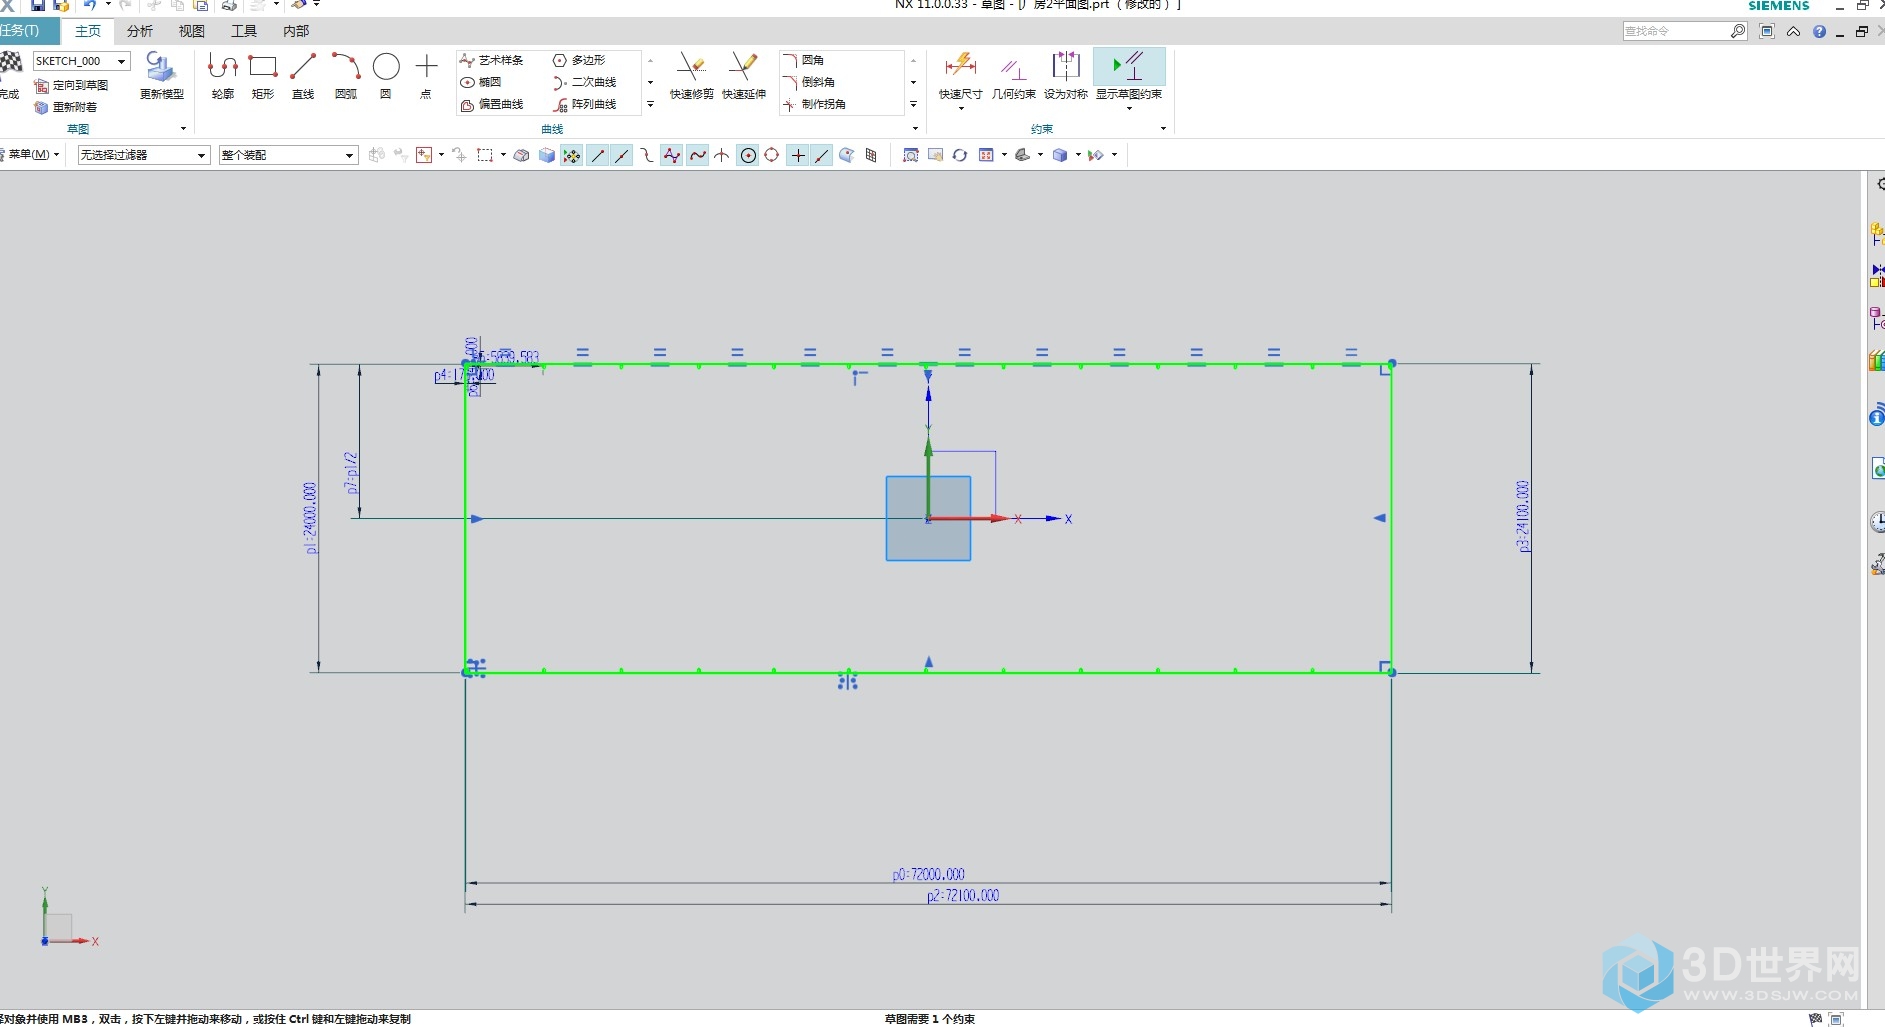
Task: Switch to the 分析 (Analysis) tab
Action: 140,31
